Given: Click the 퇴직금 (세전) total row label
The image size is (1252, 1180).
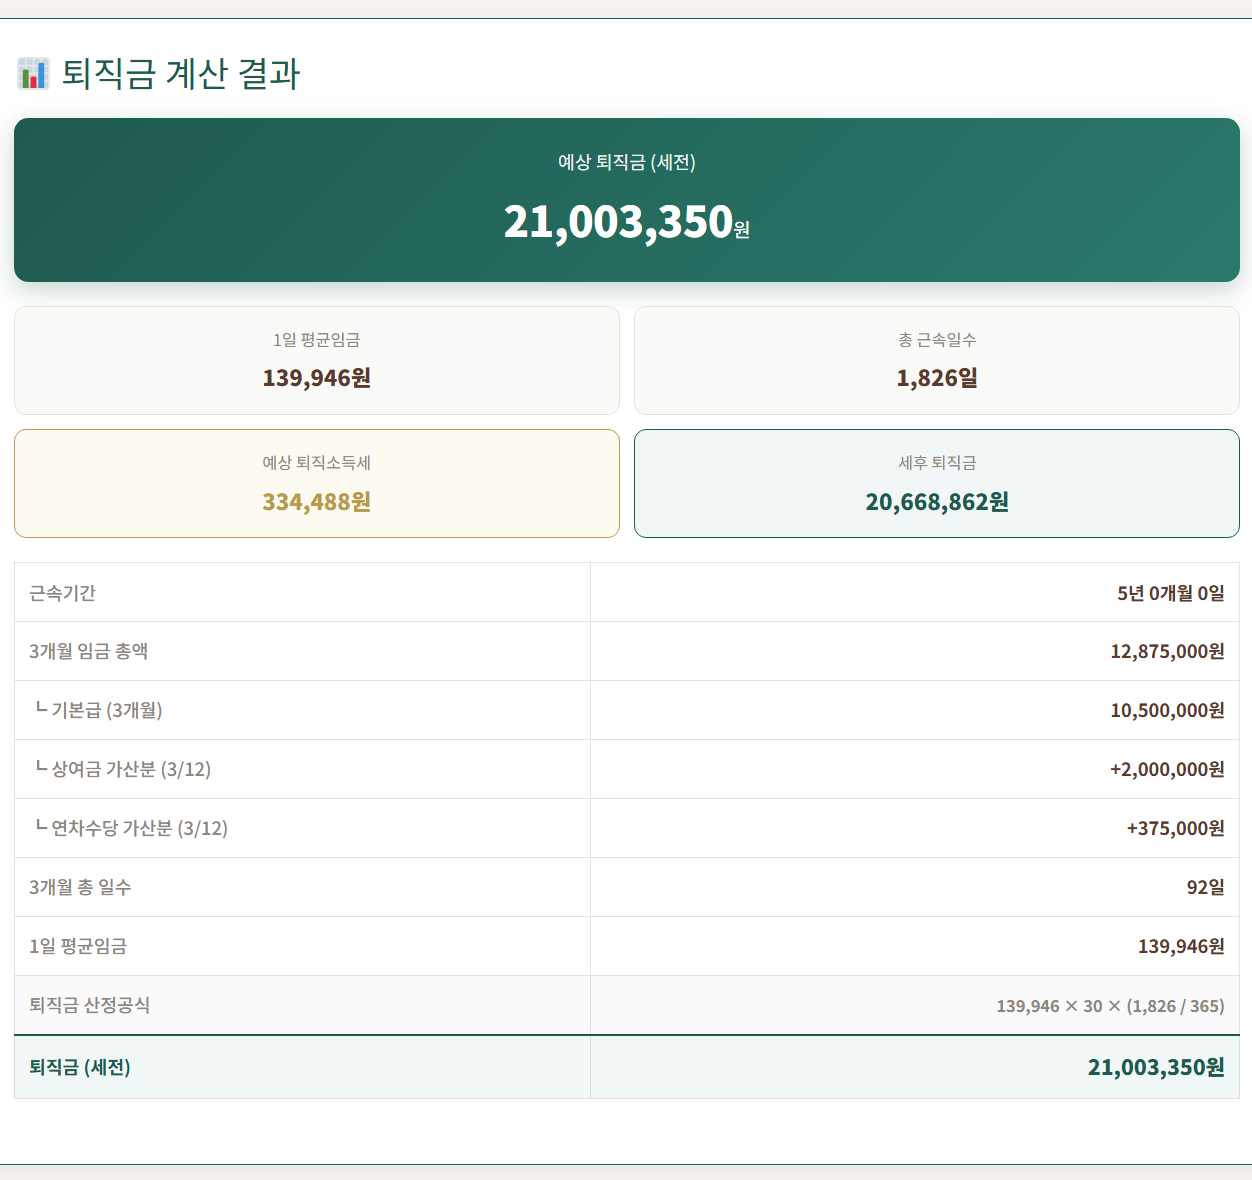Looking at the screenshot, I should coord(80,1067).
